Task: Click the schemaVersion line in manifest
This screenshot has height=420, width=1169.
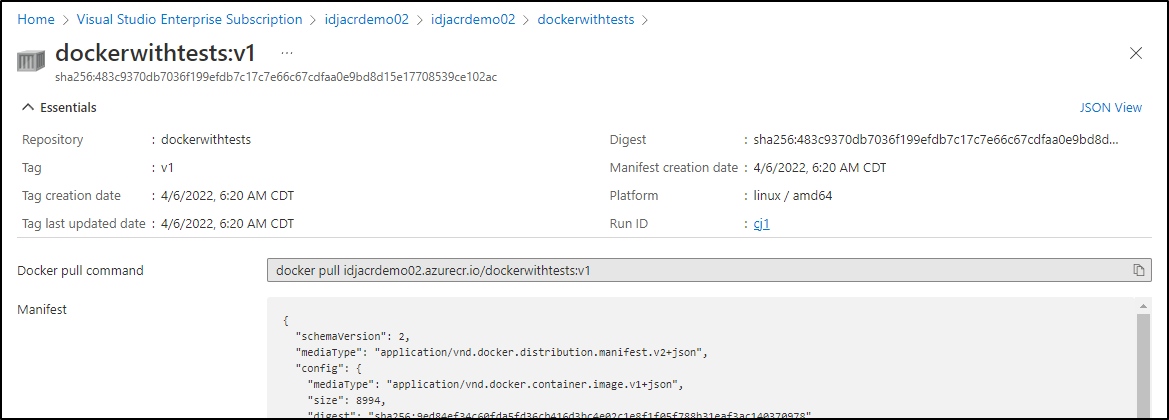Action: 353,336
